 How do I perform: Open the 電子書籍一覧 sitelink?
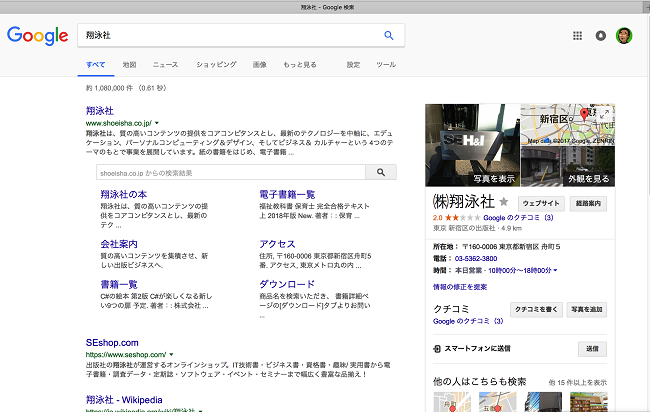[x=287, y=194]
